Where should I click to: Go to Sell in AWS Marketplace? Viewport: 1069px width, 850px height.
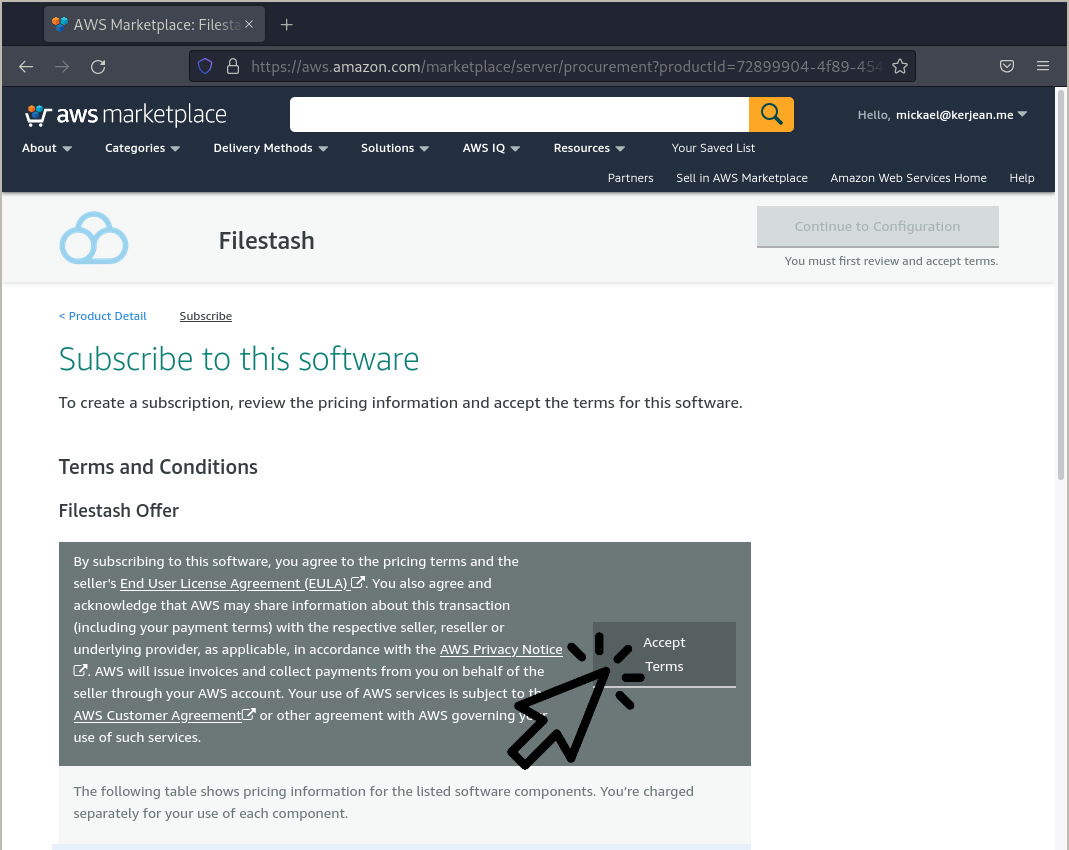(x=742, y=178)
